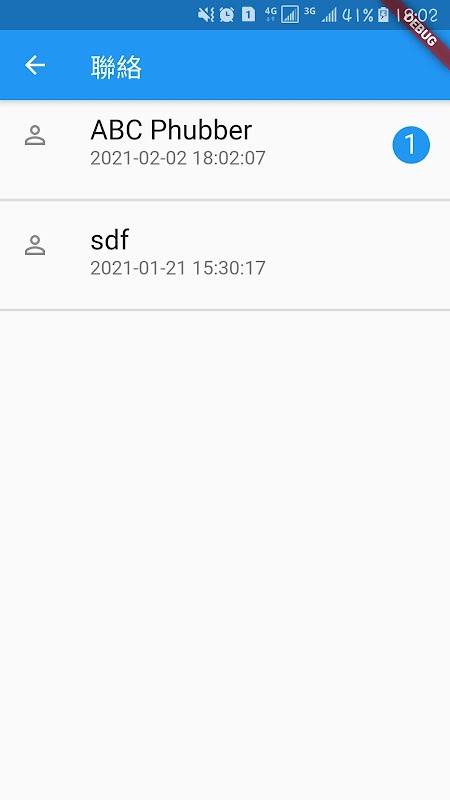The height and width of the screenshot is (800, 450).
Task: Tap the back arrow in app bar
Action: 35,65
